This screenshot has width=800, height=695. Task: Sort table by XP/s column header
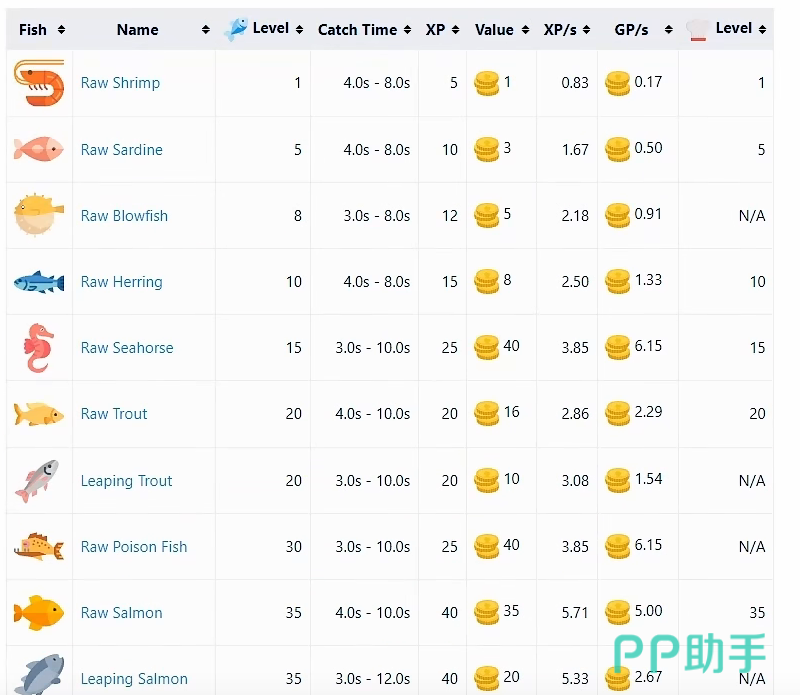(566, 30)
